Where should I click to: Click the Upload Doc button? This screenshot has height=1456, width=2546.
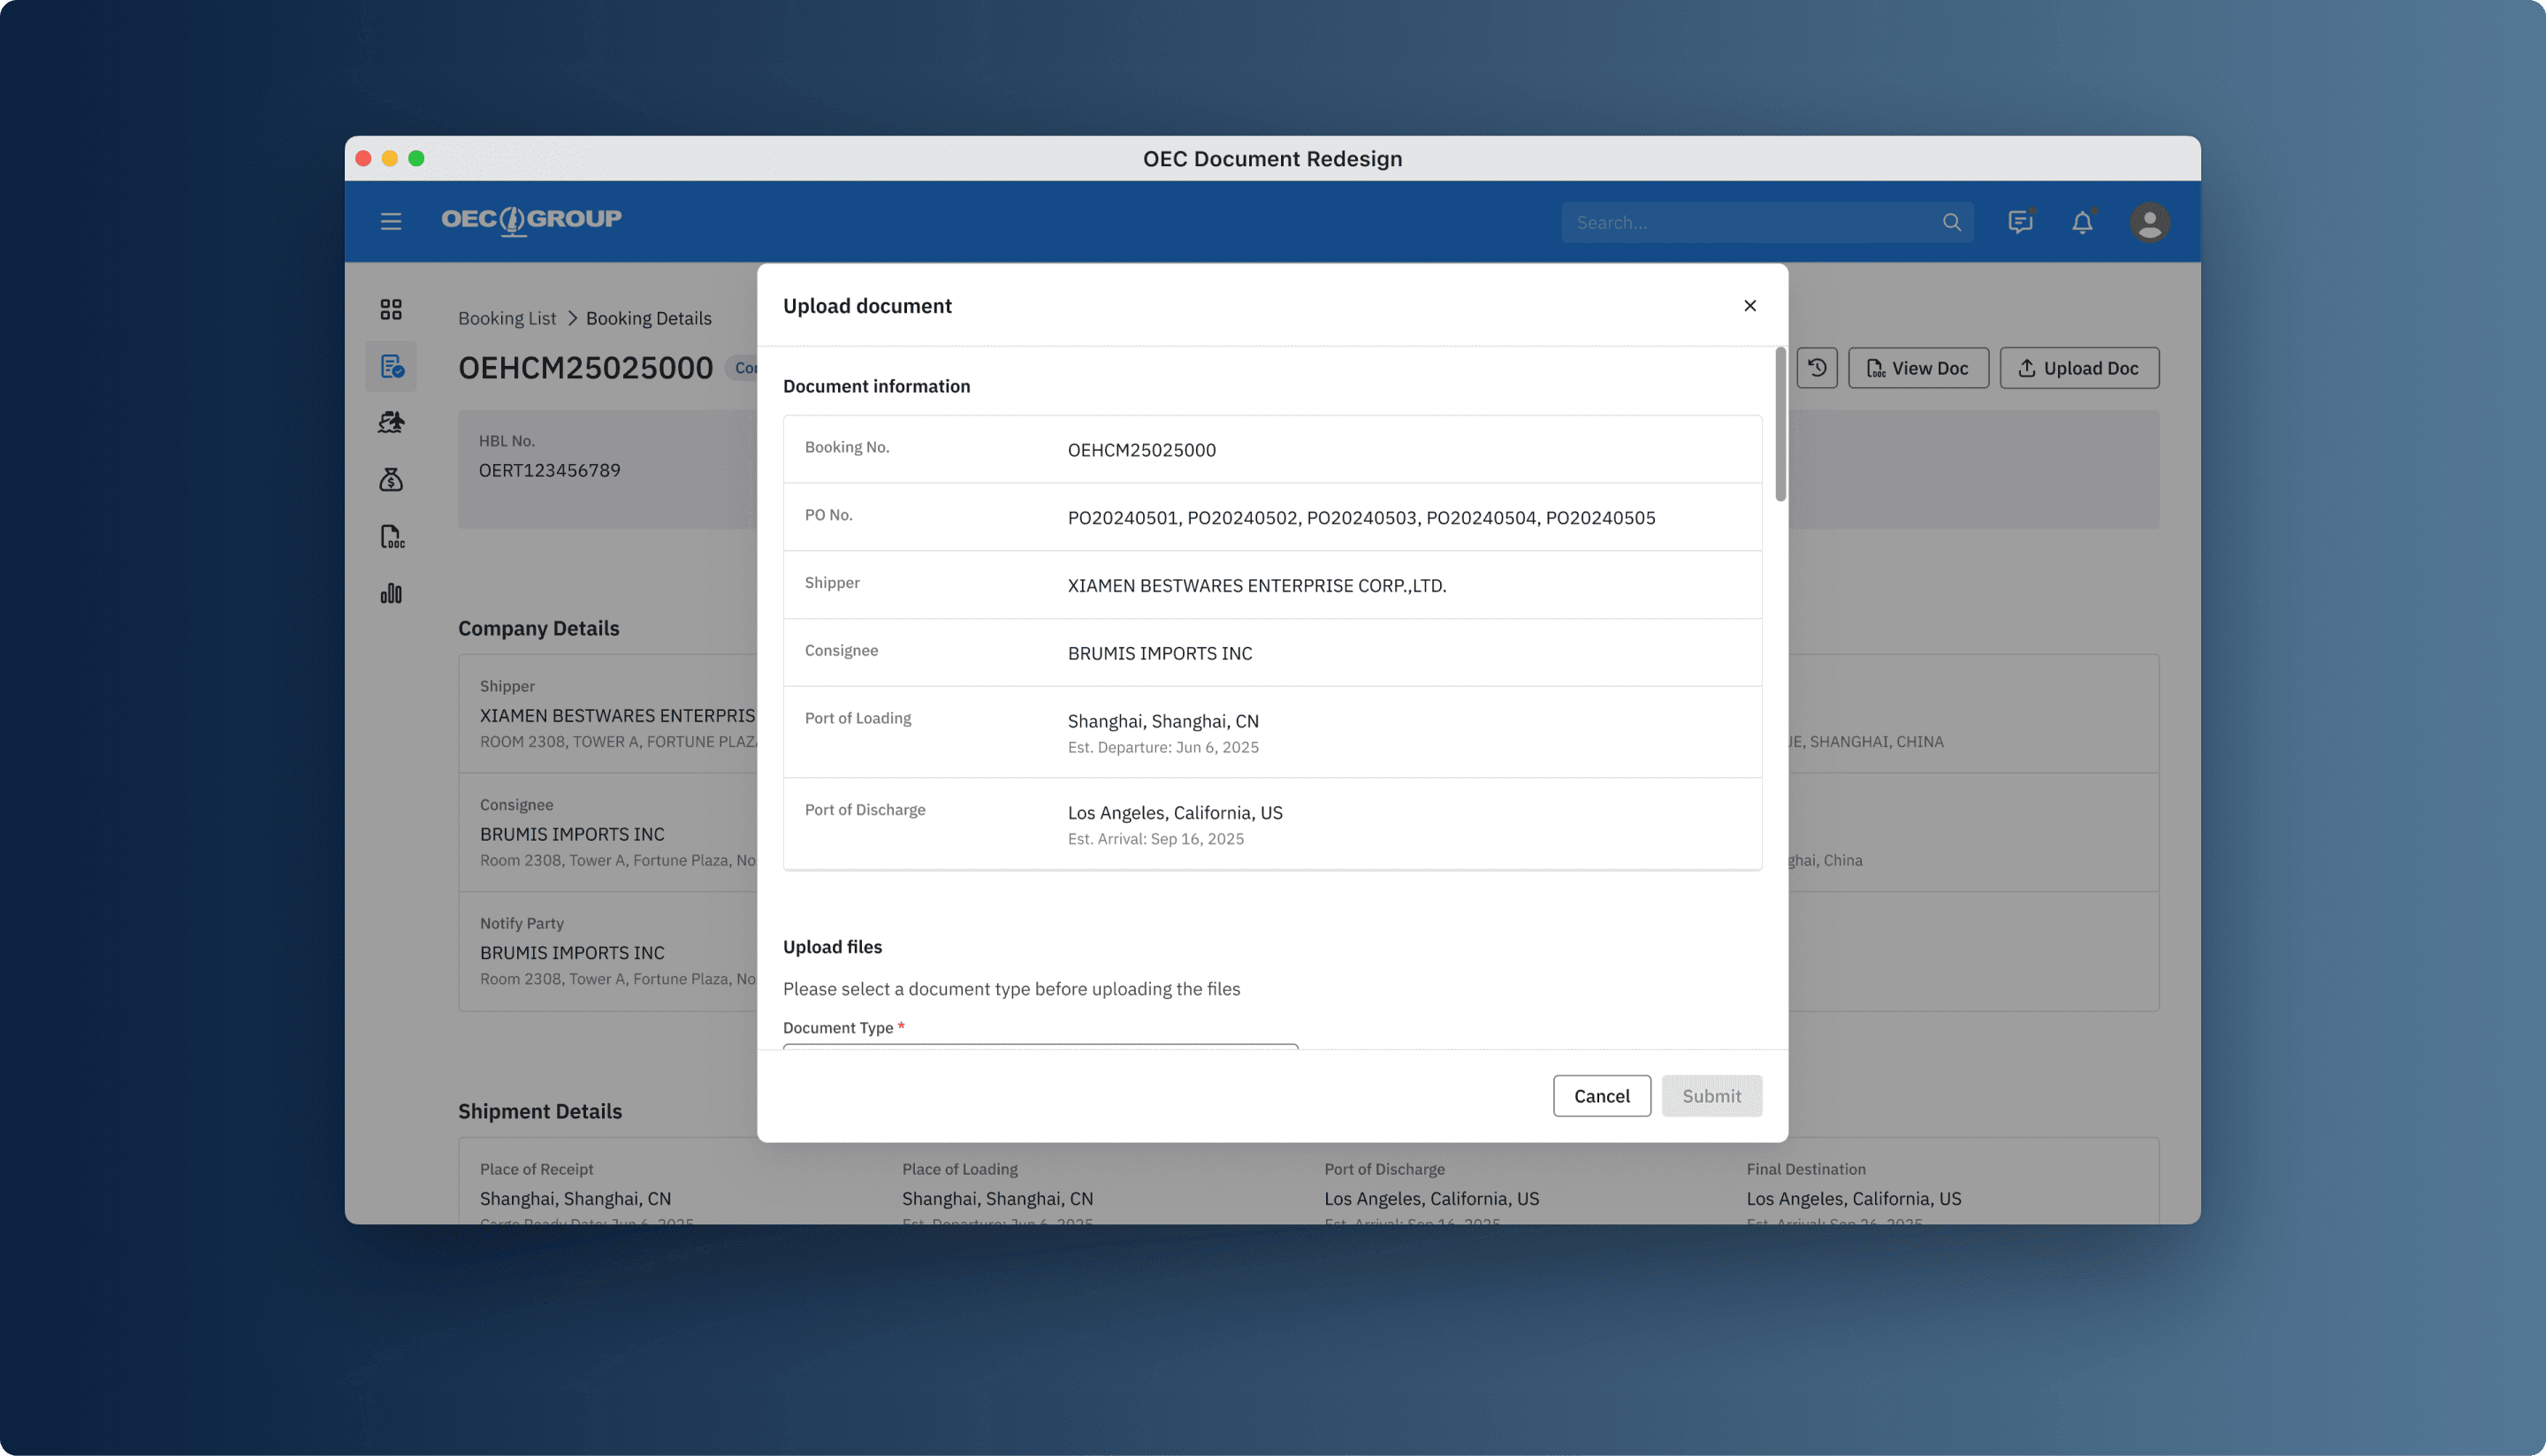pyautogui.click(x=2079, y=368)
